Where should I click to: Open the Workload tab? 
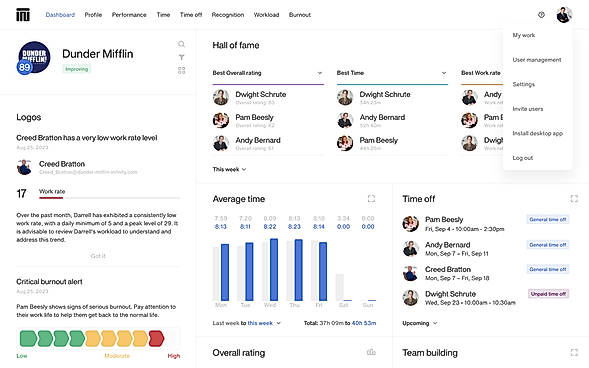pyautogui.click(x=266, y=15)
